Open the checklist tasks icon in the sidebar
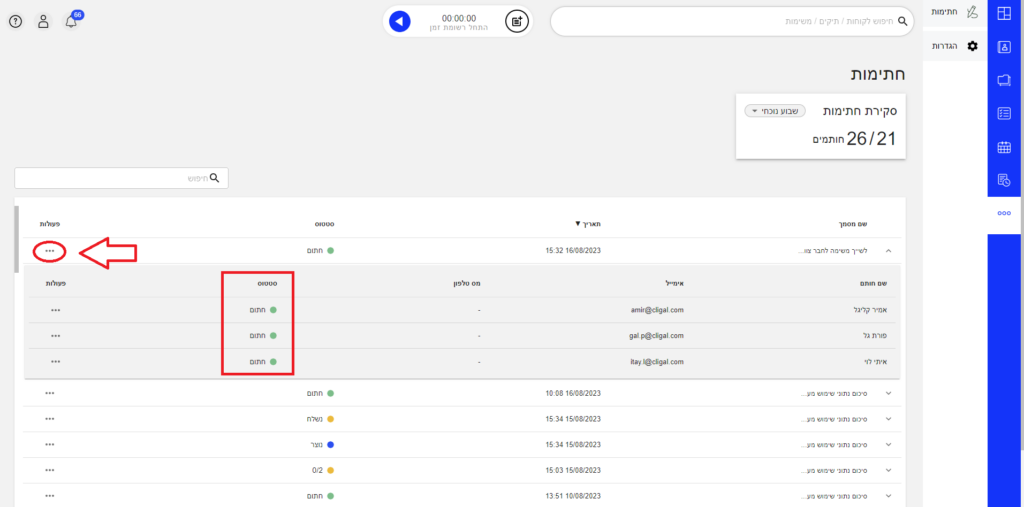This screenshot has width=1024, height=507. (1005, 113)
